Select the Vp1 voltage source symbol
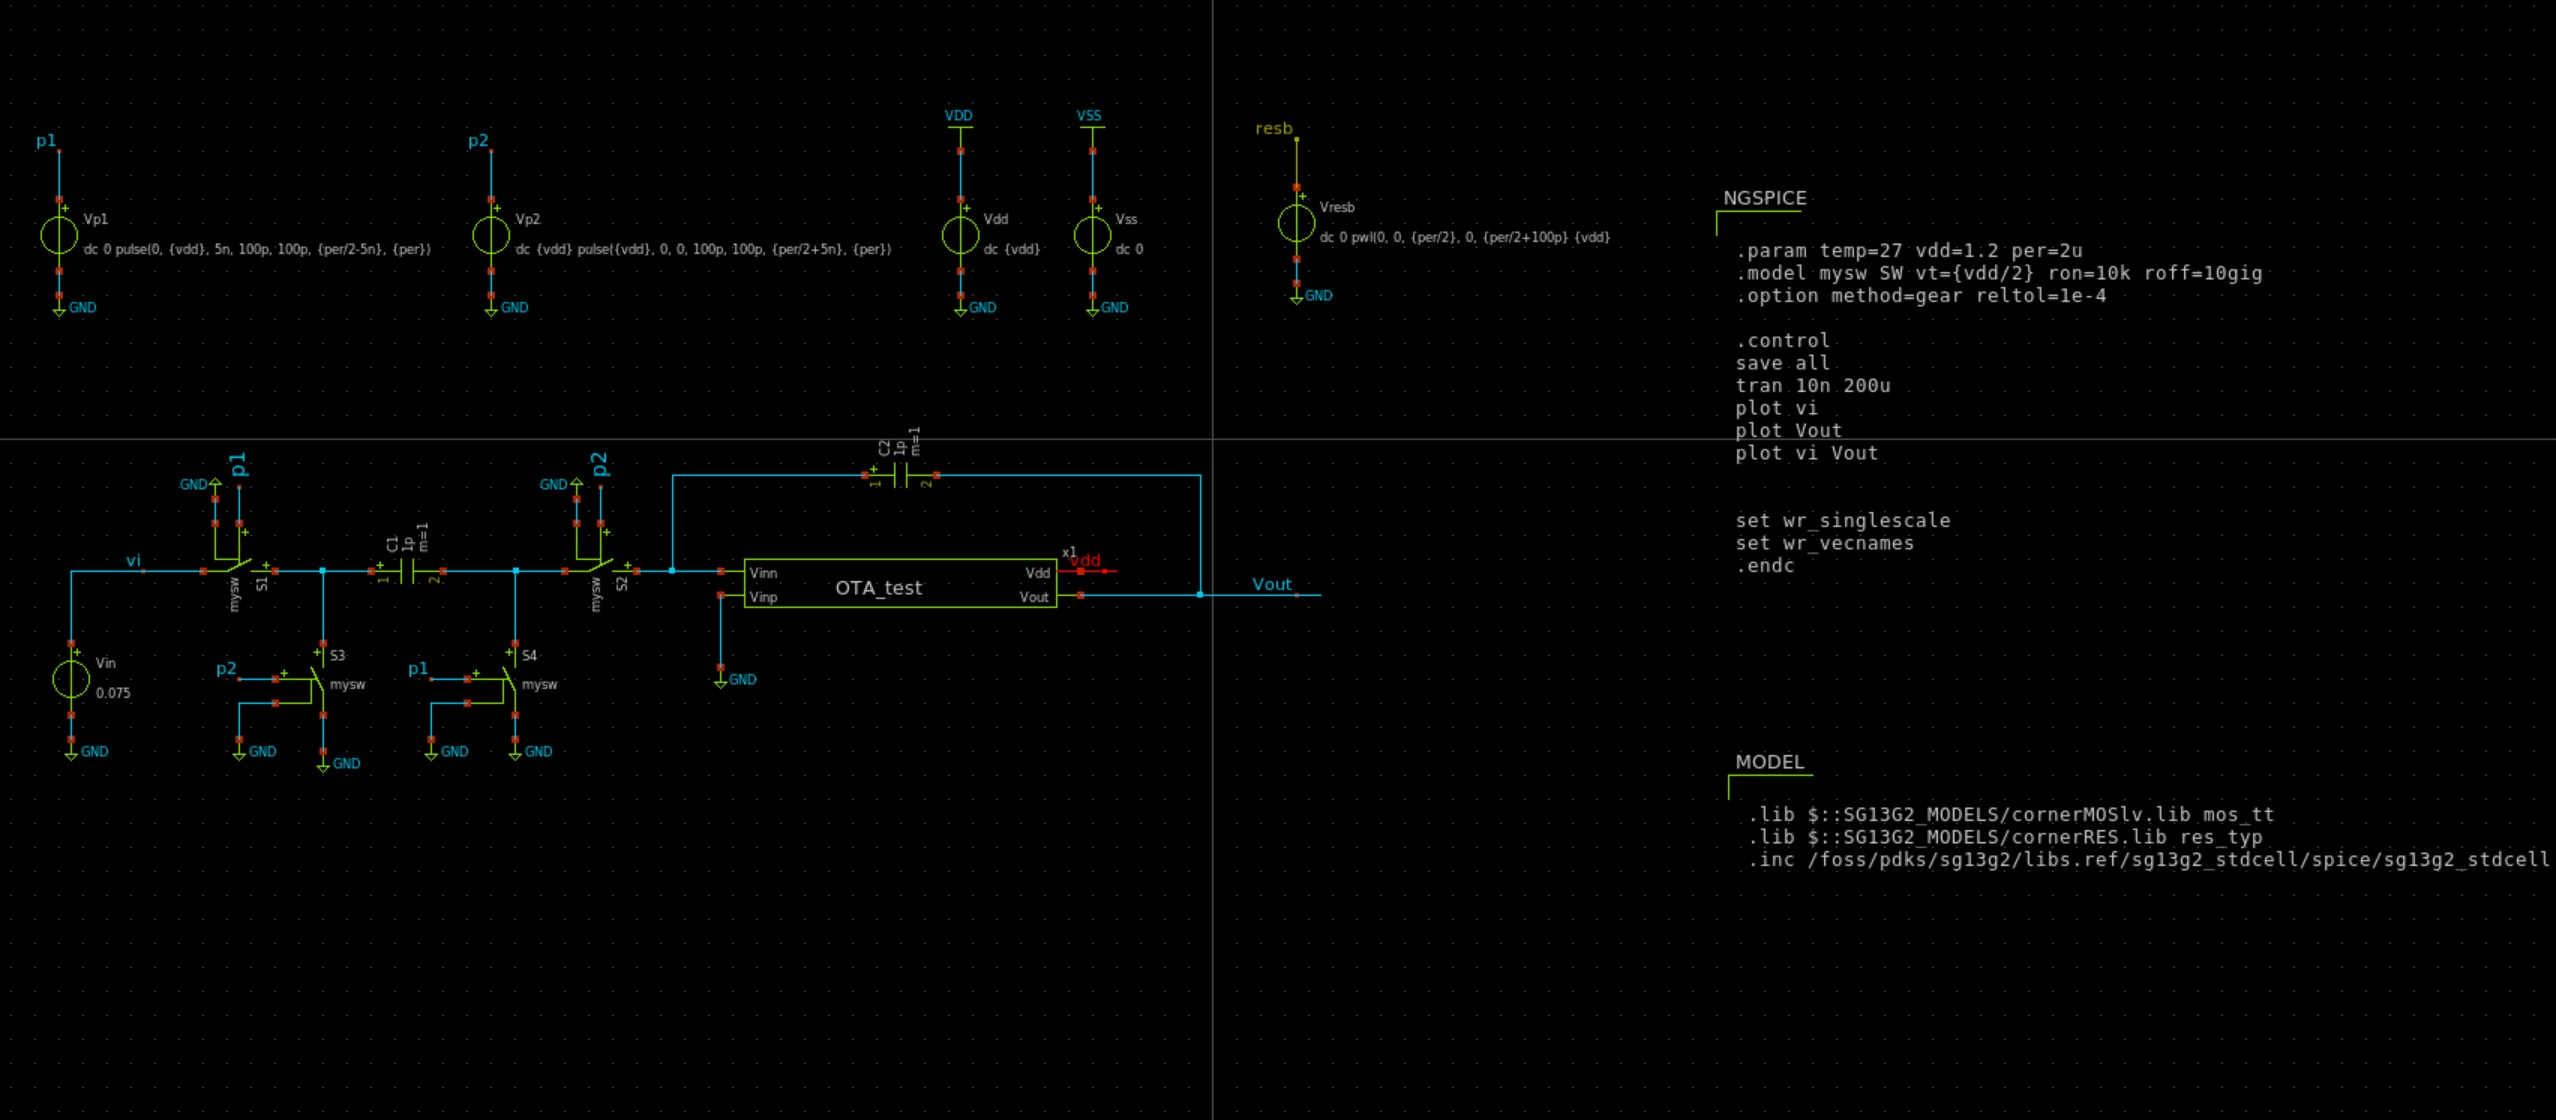 click(x=59, y=235)
